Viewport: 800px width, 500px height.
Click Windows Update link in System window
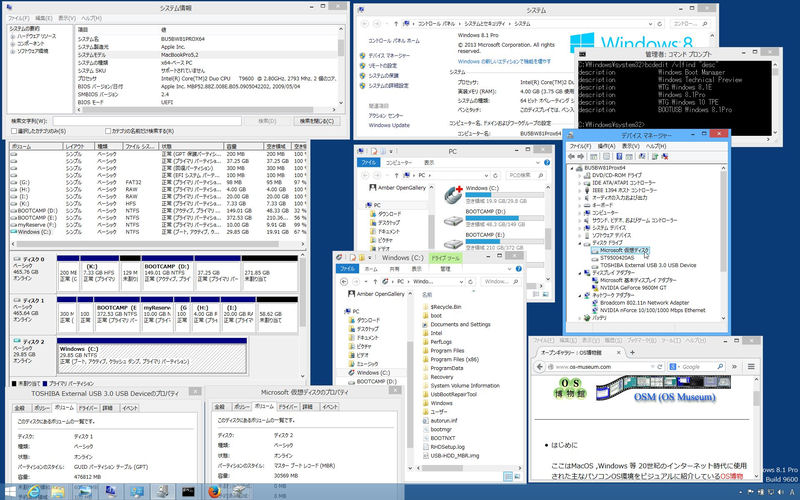click(389, 126)
